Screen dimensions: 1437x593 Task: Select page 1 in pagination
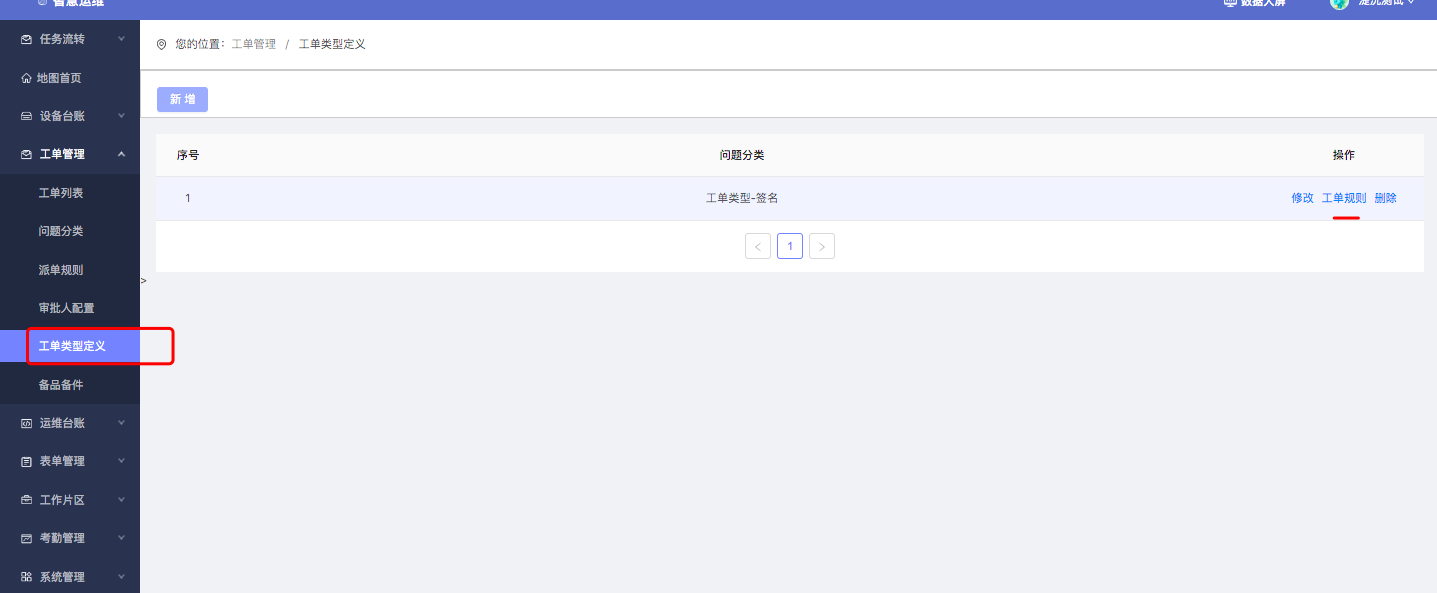[790, 246]
